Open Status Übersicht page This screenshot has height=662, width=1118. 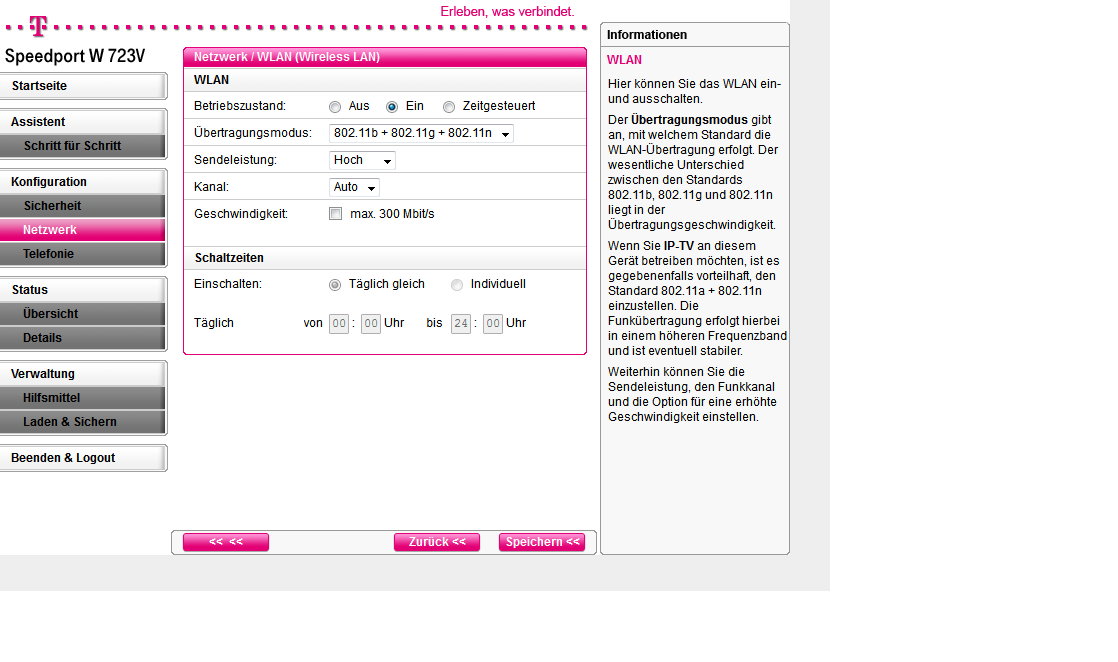click(83, 314)
